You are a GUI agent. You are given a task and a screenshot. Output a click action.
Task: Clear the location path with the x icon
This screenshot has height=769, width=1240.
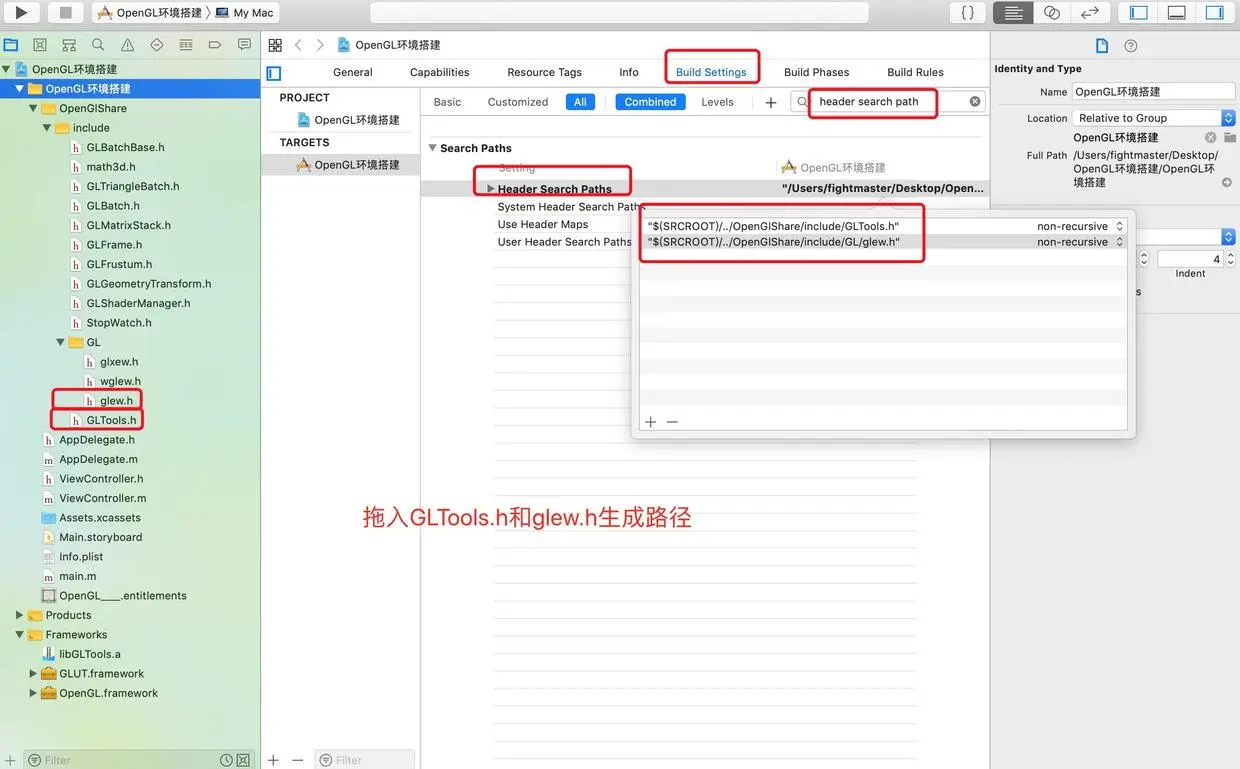click(1210, 138)
